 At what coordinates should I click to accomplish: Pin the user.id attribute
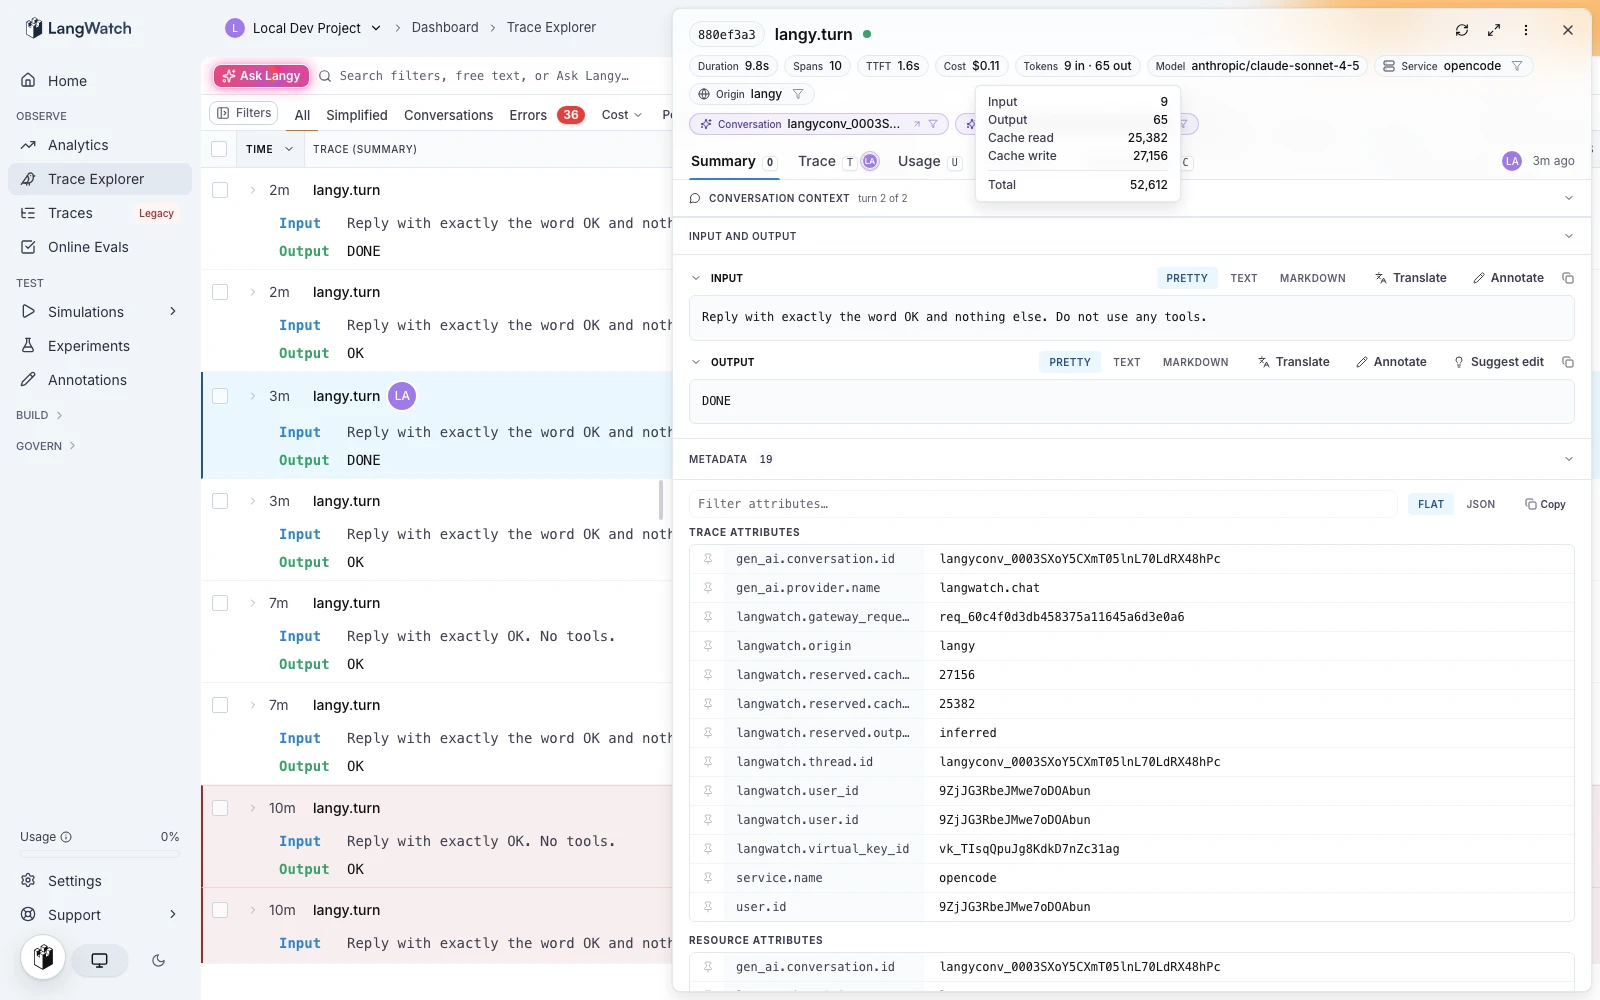(x=708, y=907)
